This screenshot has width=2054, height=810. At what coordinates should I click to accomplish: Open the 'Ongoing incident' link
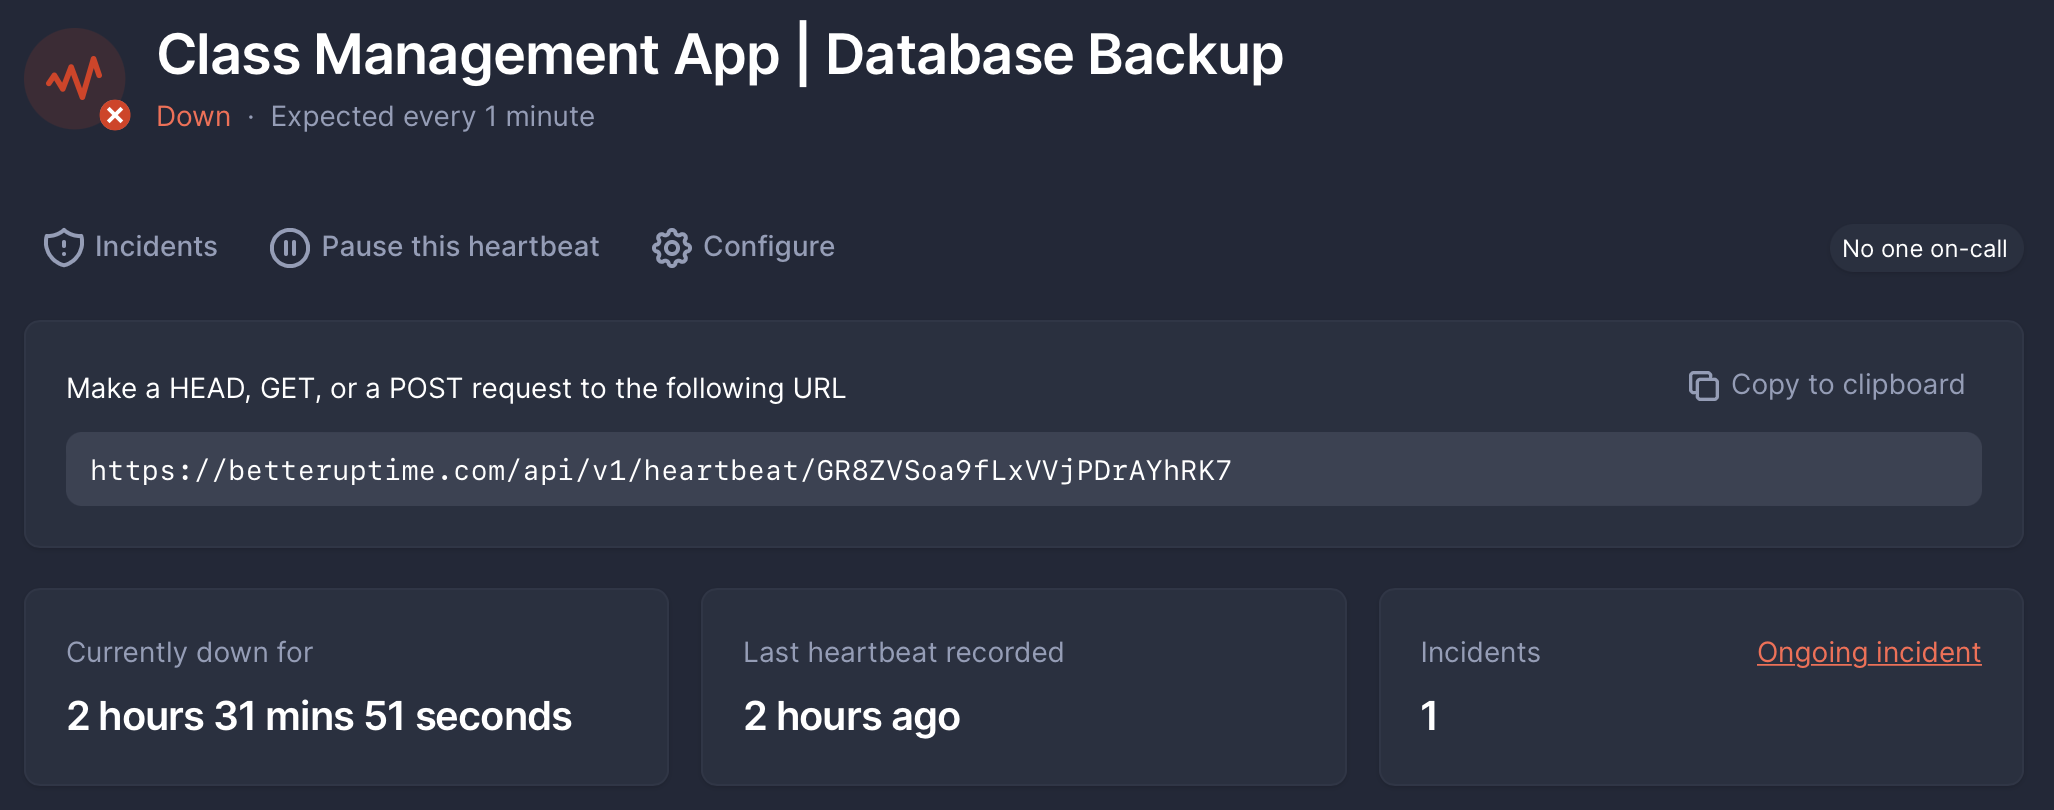pos(1868,652)
